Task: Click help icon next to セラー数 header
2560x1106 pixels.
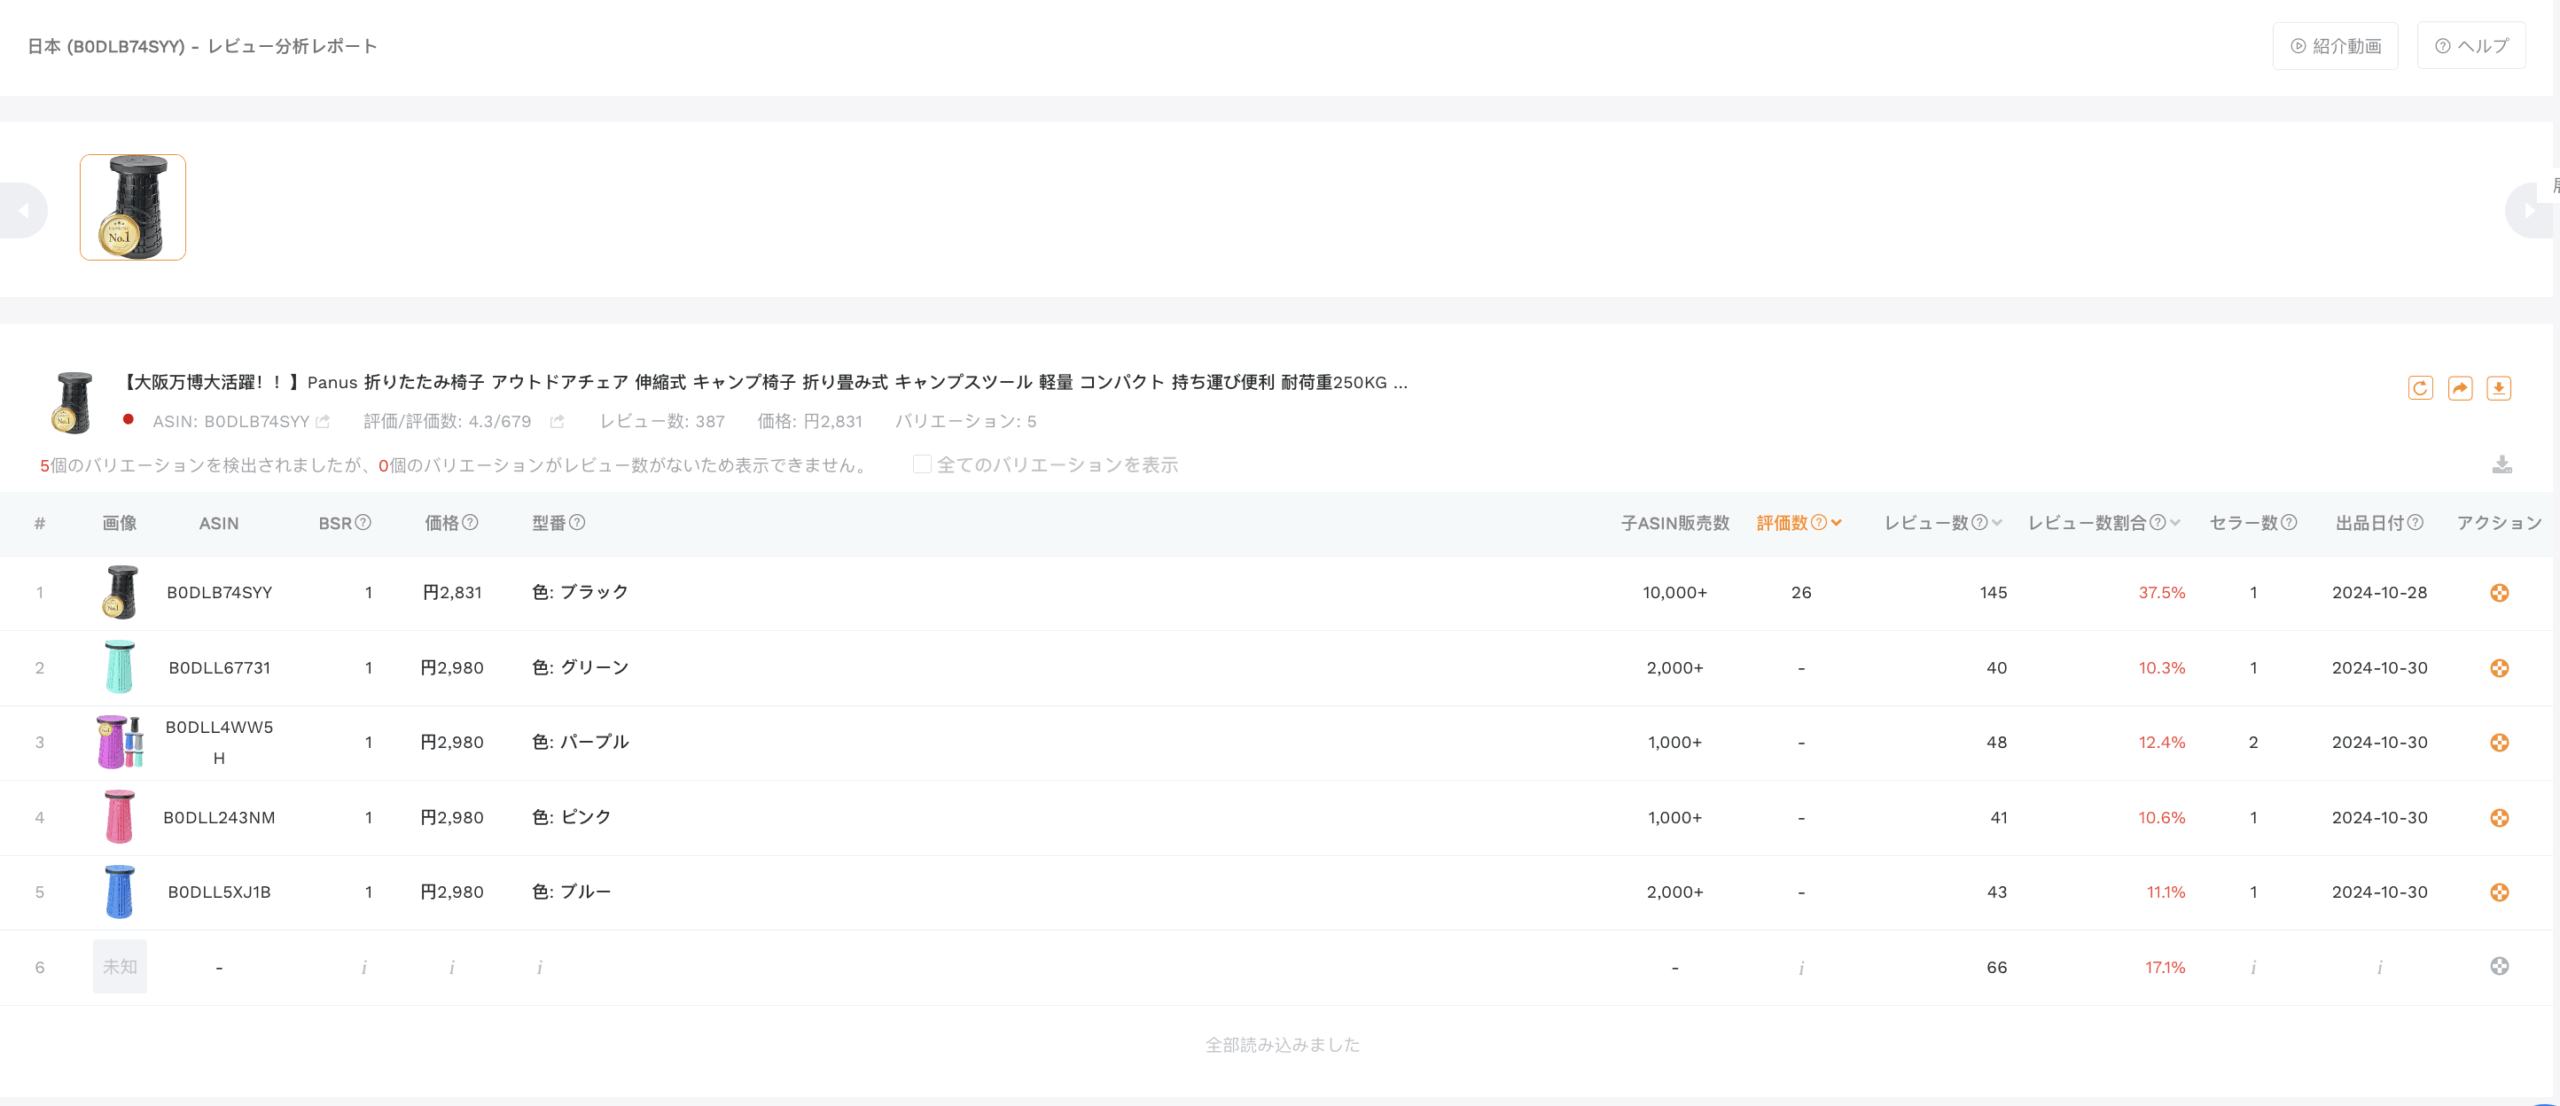Action: [2289, 522]
